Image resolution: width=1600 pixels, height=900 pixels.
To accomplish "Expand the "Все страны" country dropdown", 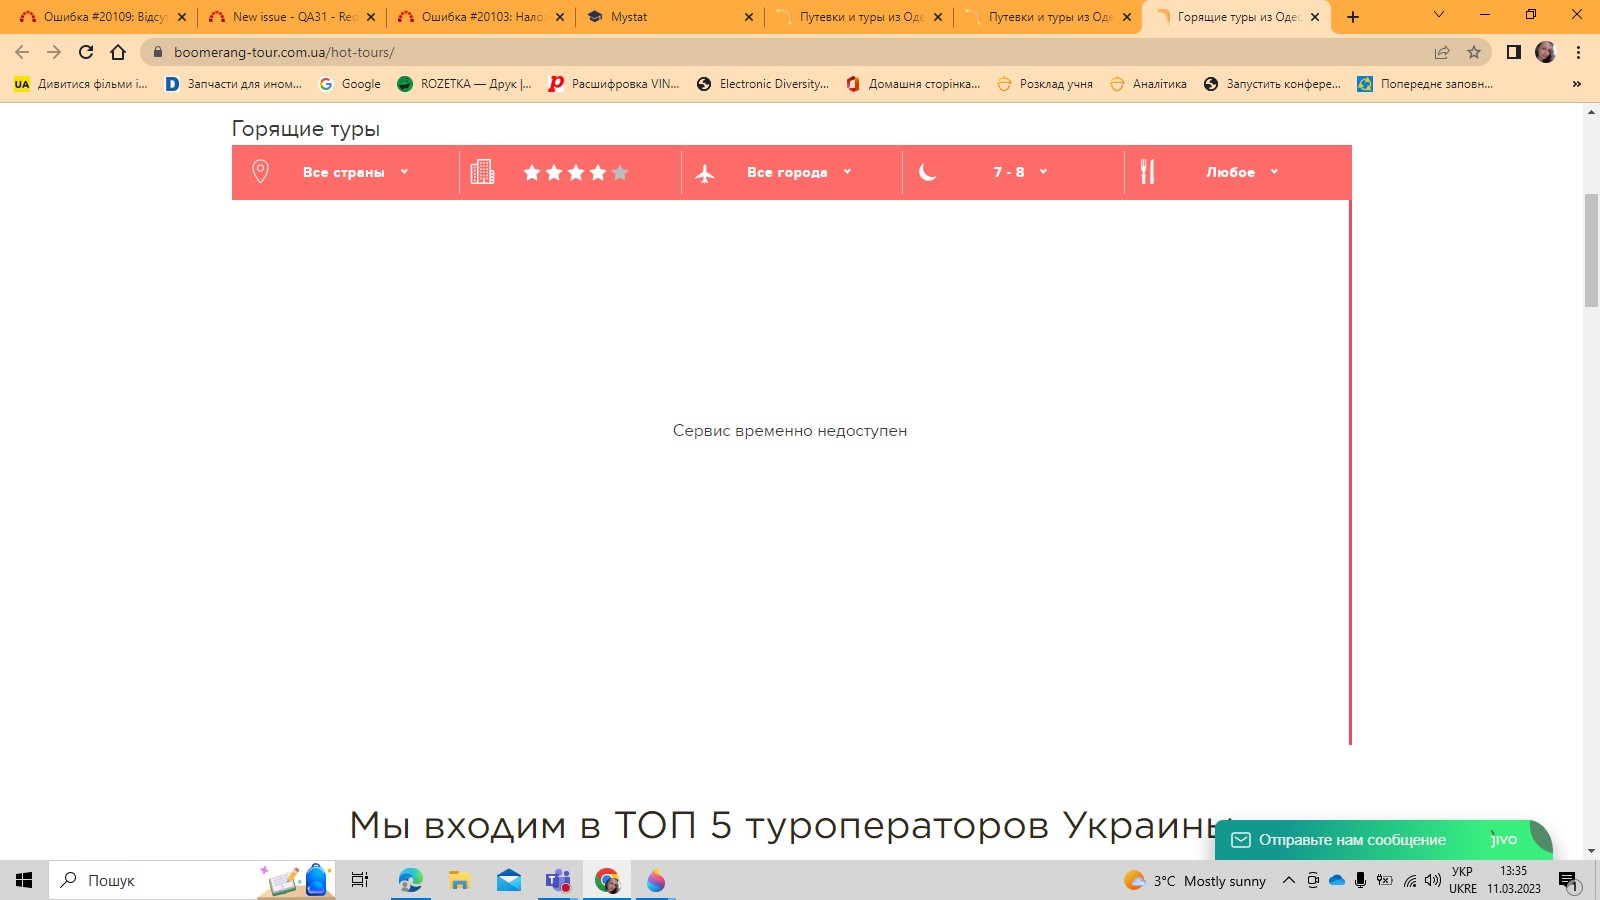I will pyautogui.click(x=355, y=172).
